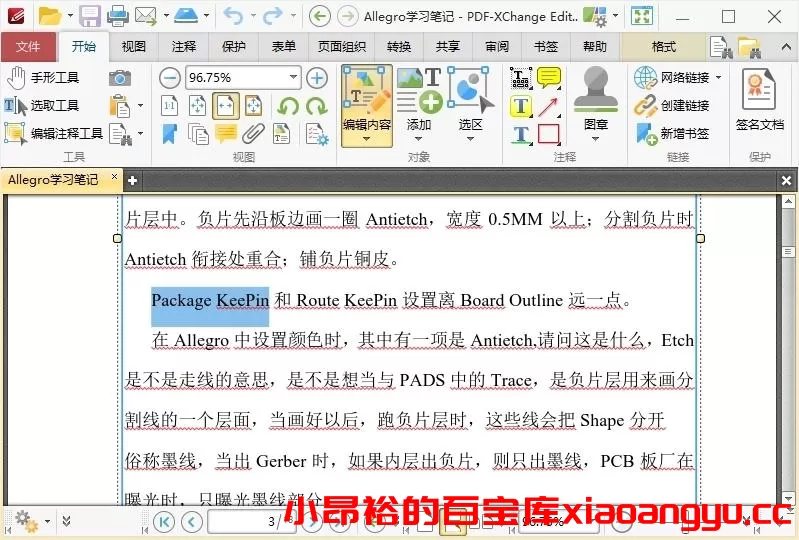Select the typewriter text tool icon
799x540 pixels.
(521, 78)
